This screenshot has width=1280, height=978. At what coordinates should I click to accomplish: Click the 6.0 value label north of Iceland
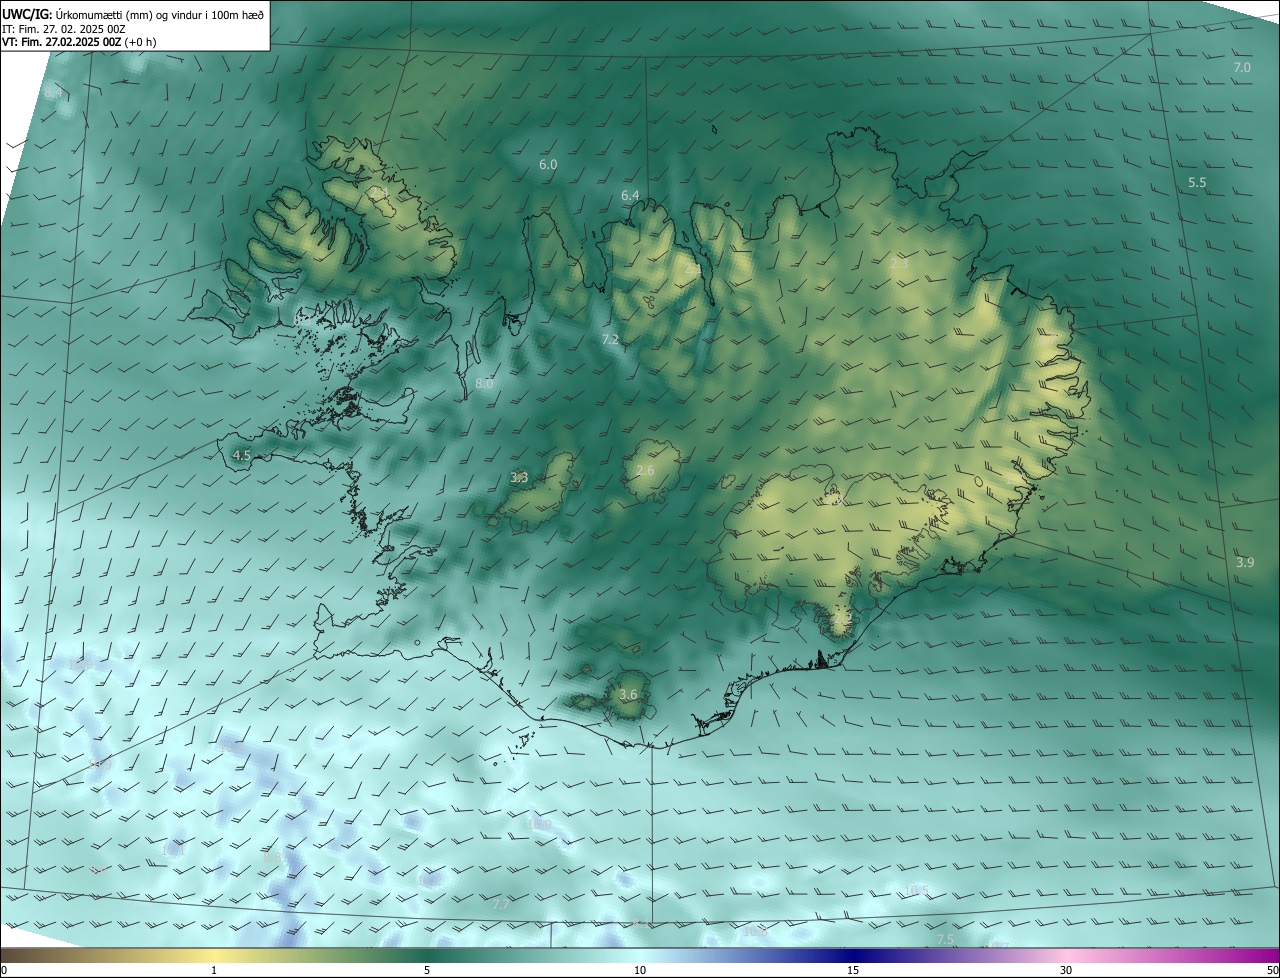pos(548,164)
